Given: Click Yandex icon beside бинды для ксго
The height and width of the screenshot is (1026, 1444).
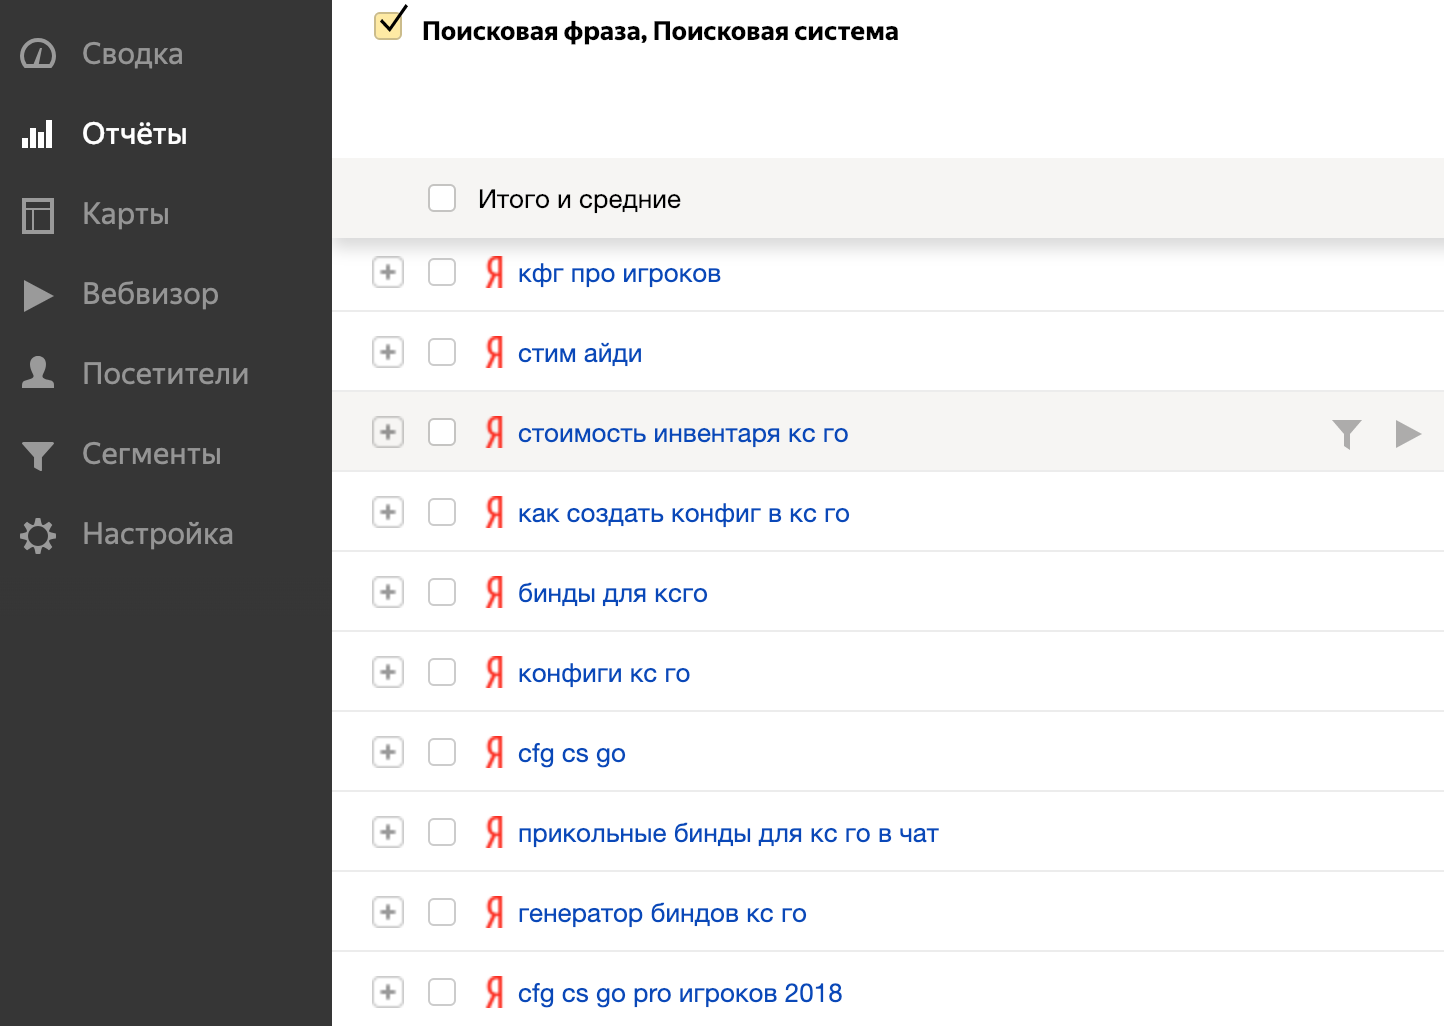Looking at the screenshot, I should (494, 592).
